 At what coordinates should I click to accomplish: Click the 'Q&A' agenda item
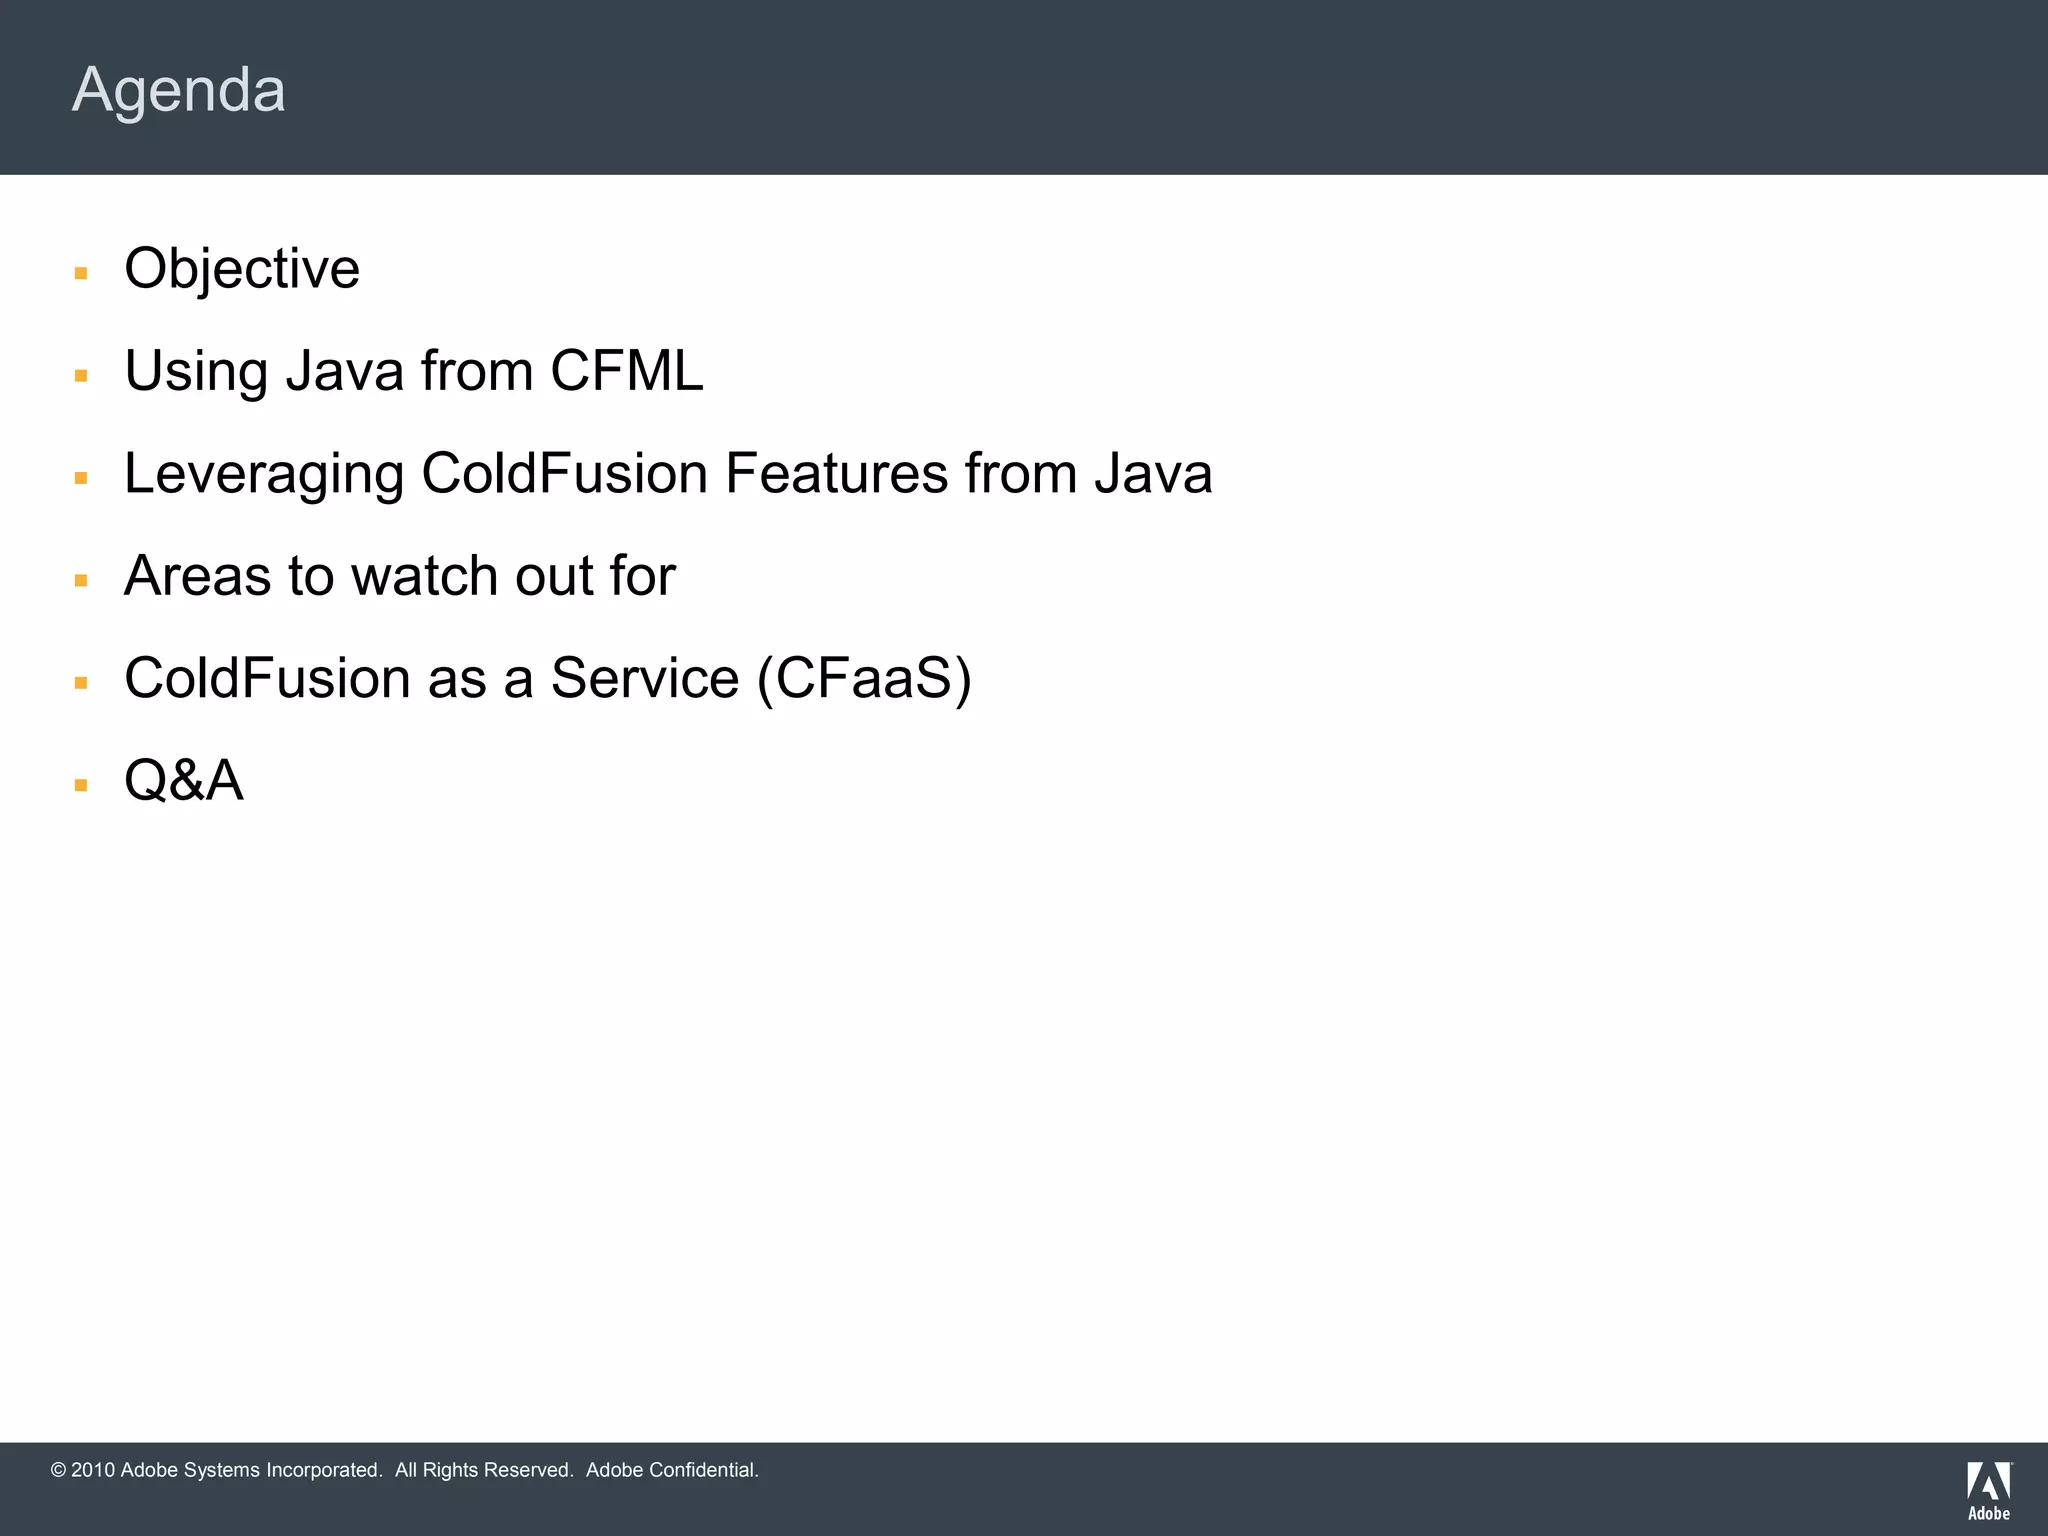[184, 781]
